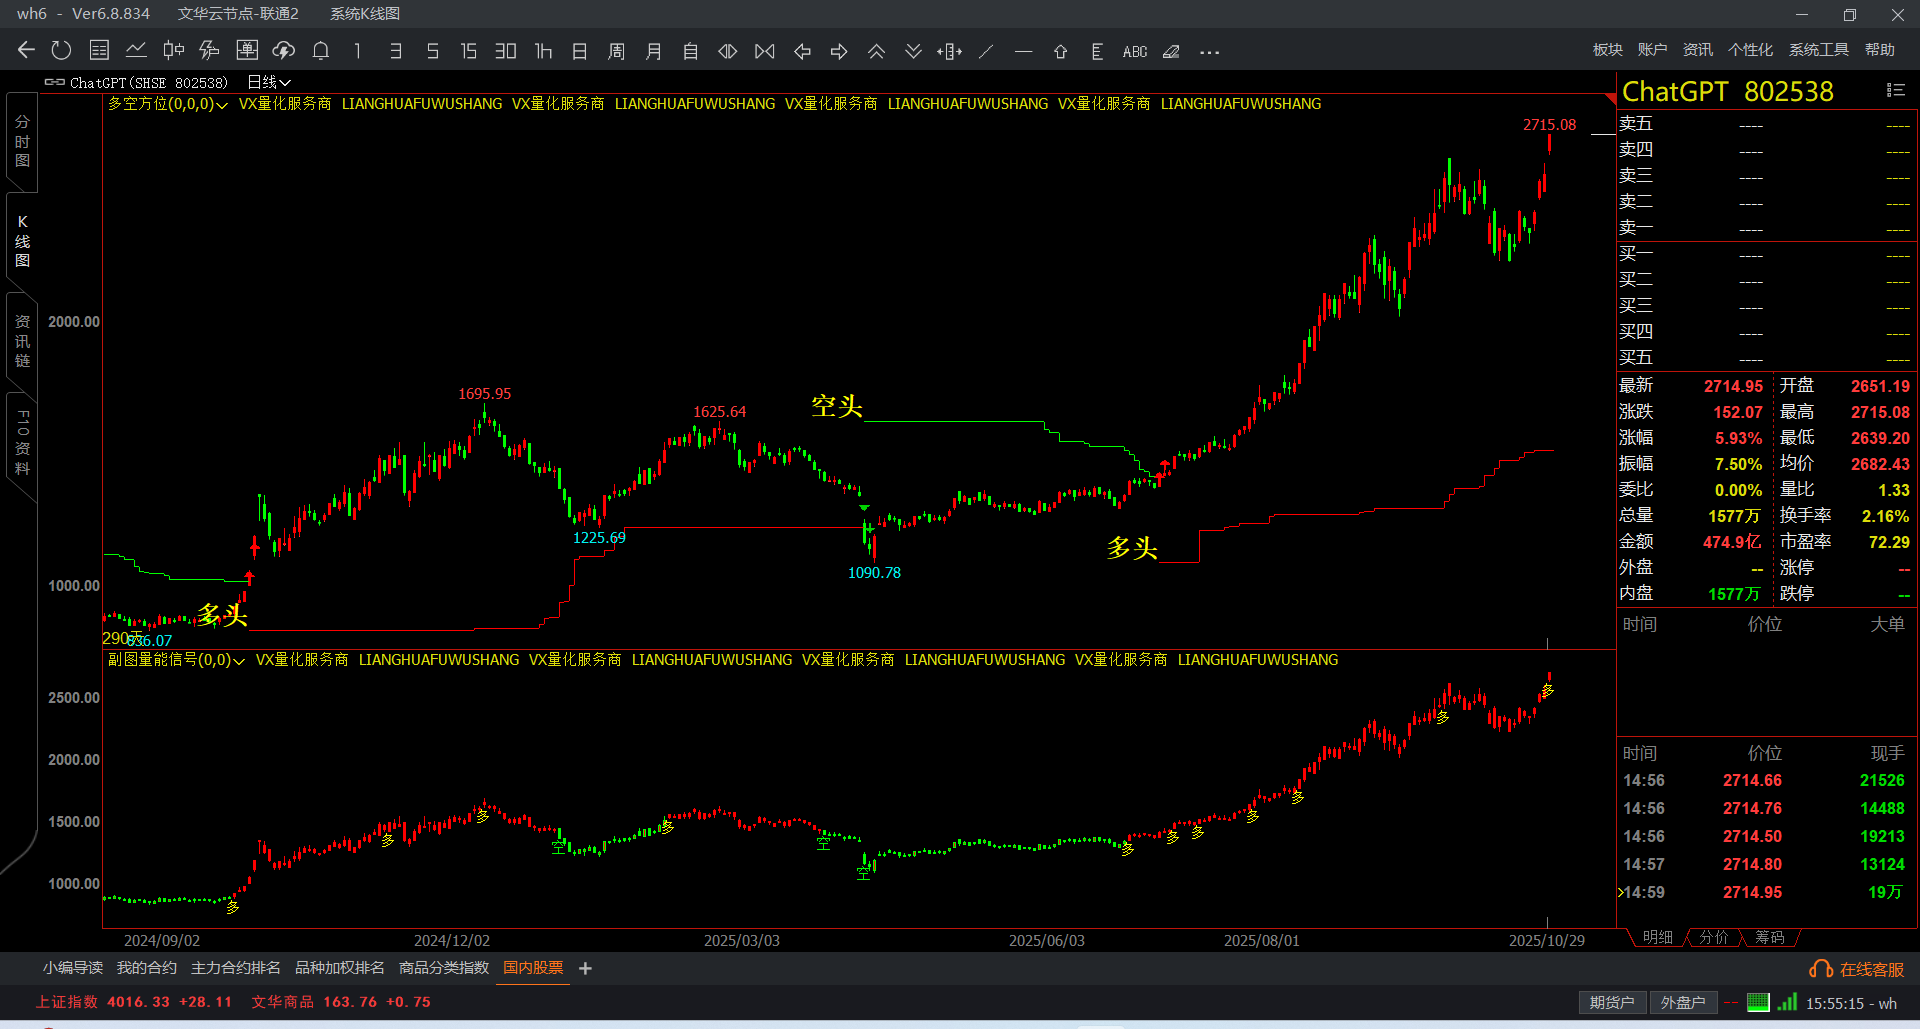Switch to 15-minute period
The height and width of the screenshot is (1029, 1920).
click(469, 51)
